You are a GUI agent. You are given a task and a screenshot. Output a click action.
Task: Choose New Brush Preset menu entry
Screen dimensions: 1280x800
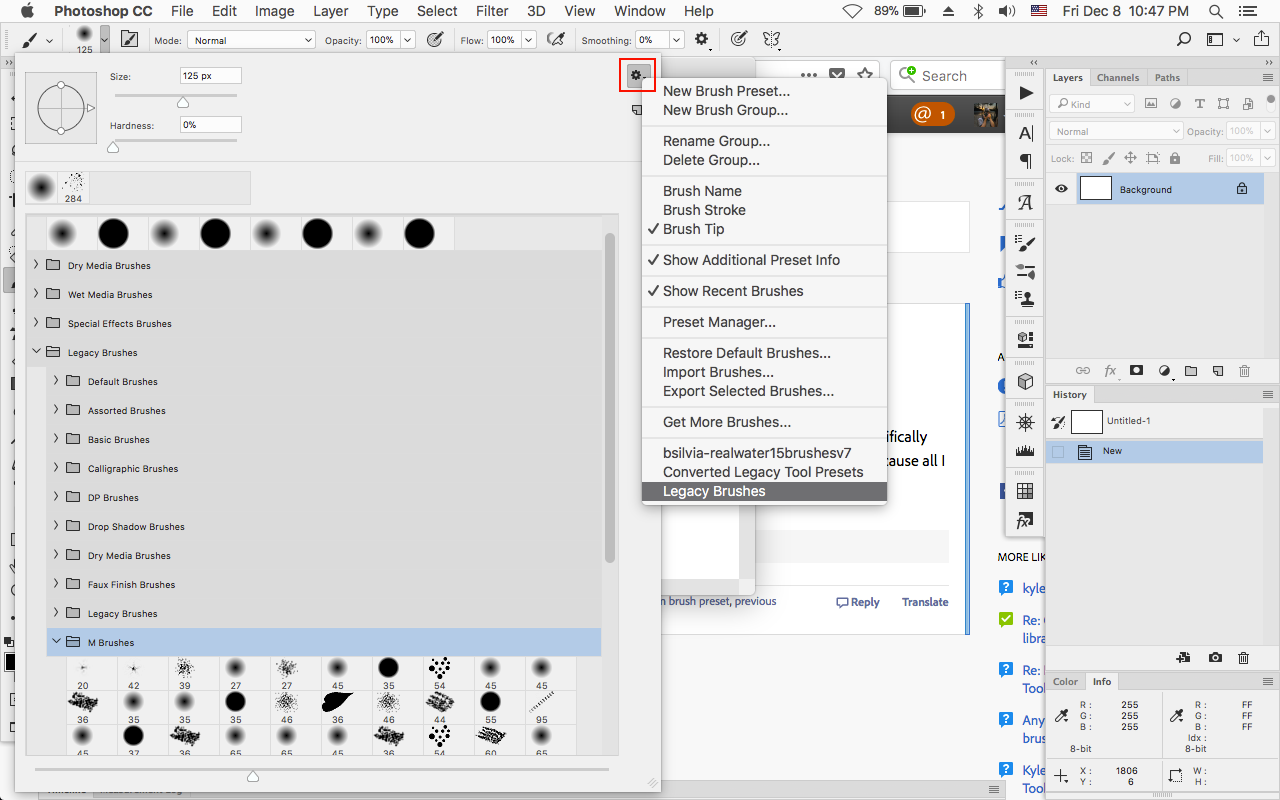tap(726, 91)
